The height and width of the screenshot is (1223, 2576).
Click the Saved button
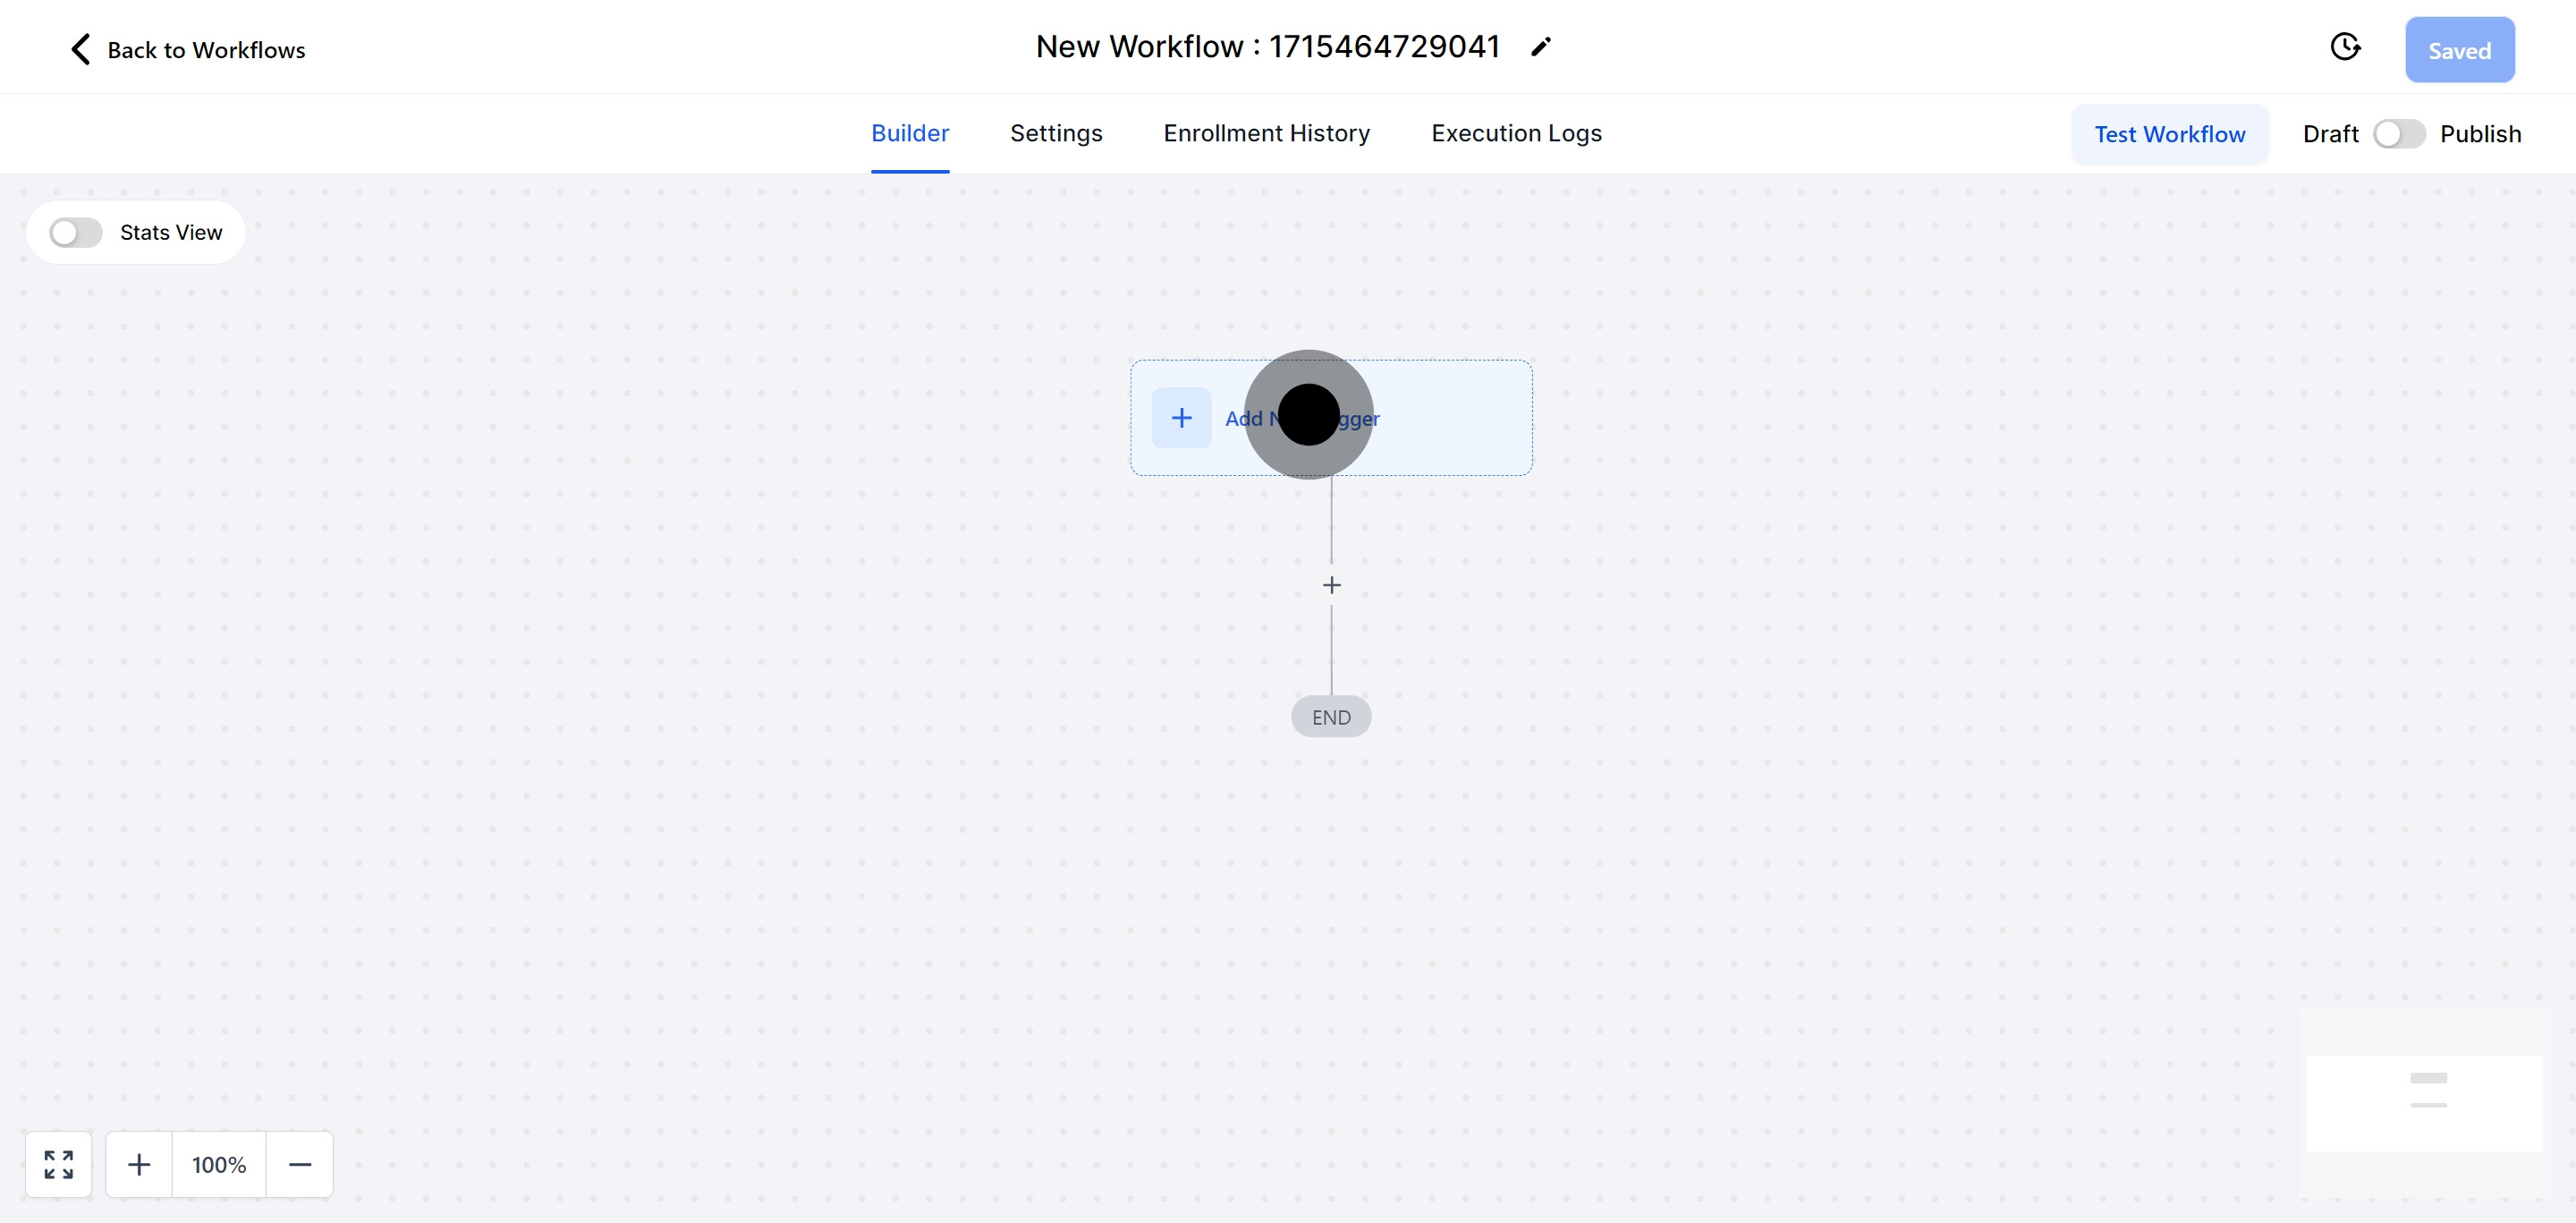[x=2459, y=50]
